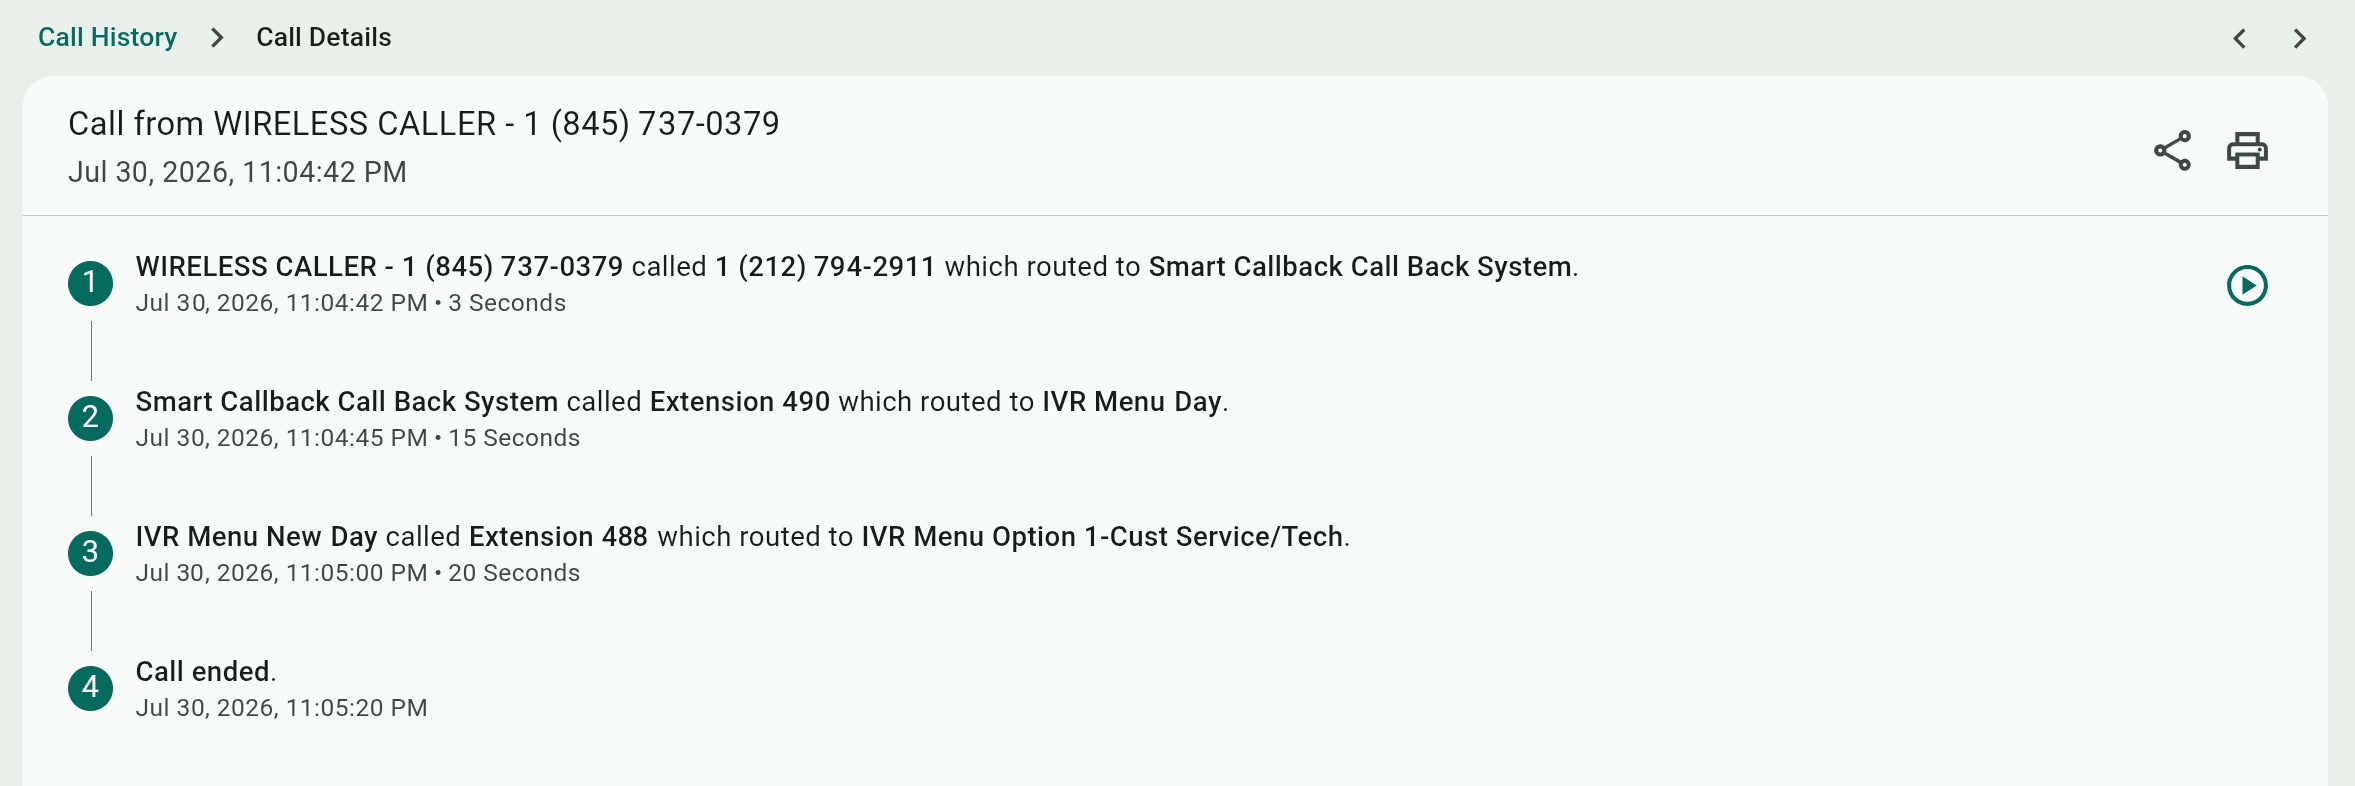Click the Call Details breadcrumb label
2355x786 pixels.
point(324,37)
